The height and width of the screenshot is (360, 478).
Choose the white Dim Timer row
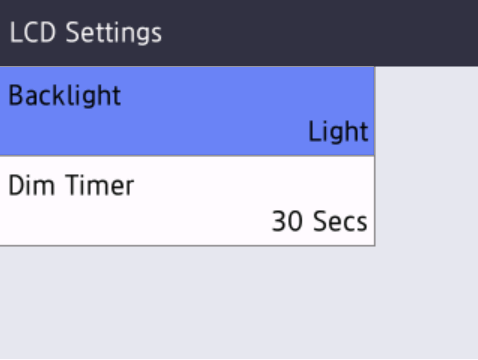[x=187, y=201]
